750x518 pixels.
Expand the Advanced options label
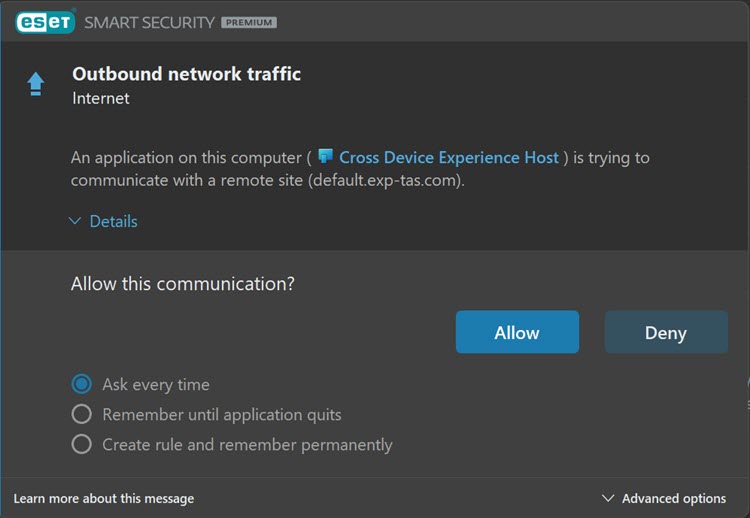674,498
